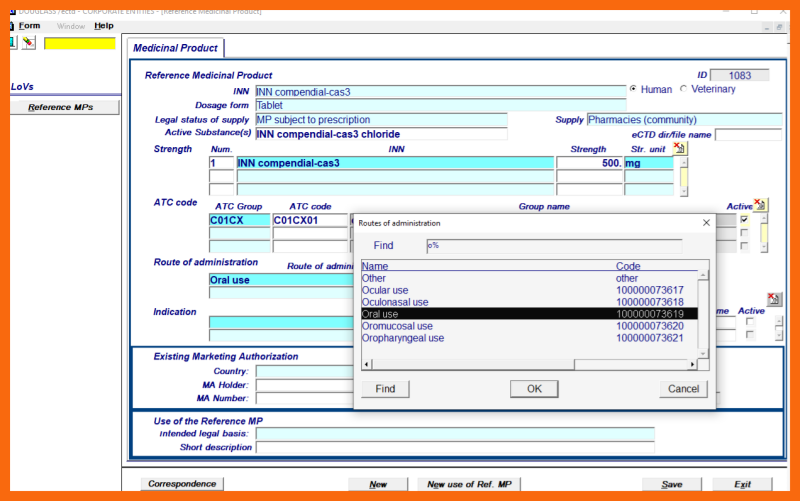Select the Human radio button
This screenshot has width=800, height=501.
[x=633, y=89]
